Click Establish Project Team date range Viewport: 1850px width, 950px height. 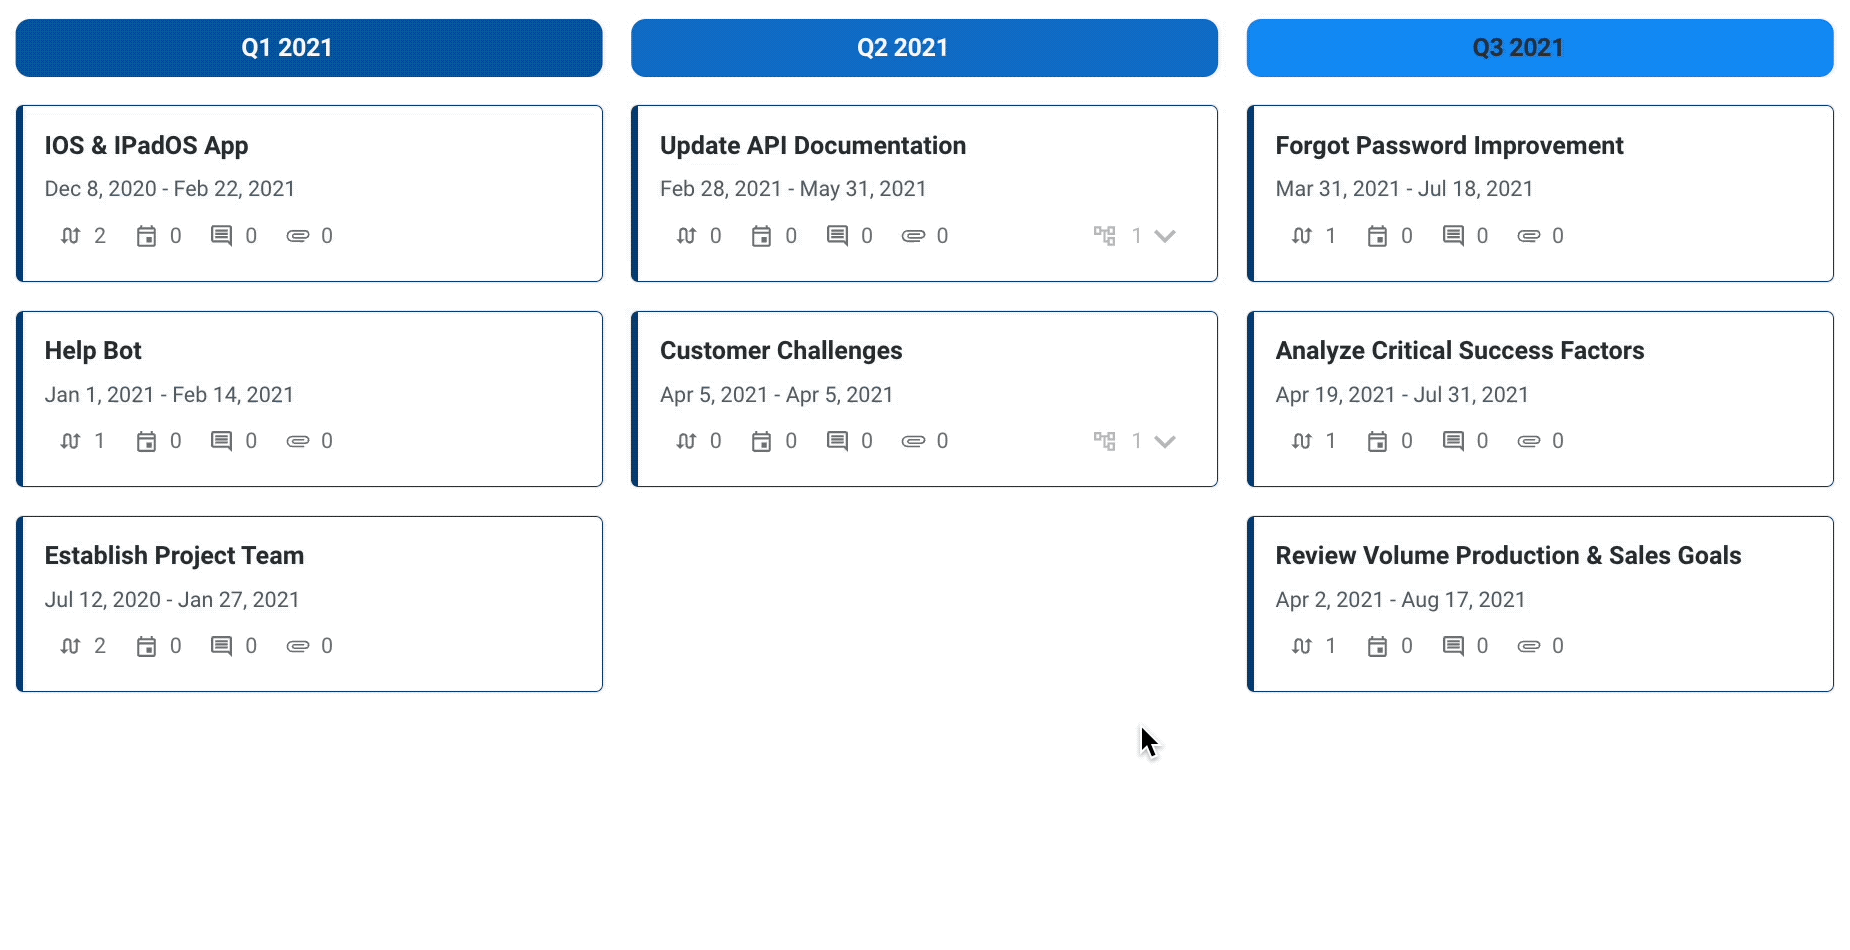point(172,600)
